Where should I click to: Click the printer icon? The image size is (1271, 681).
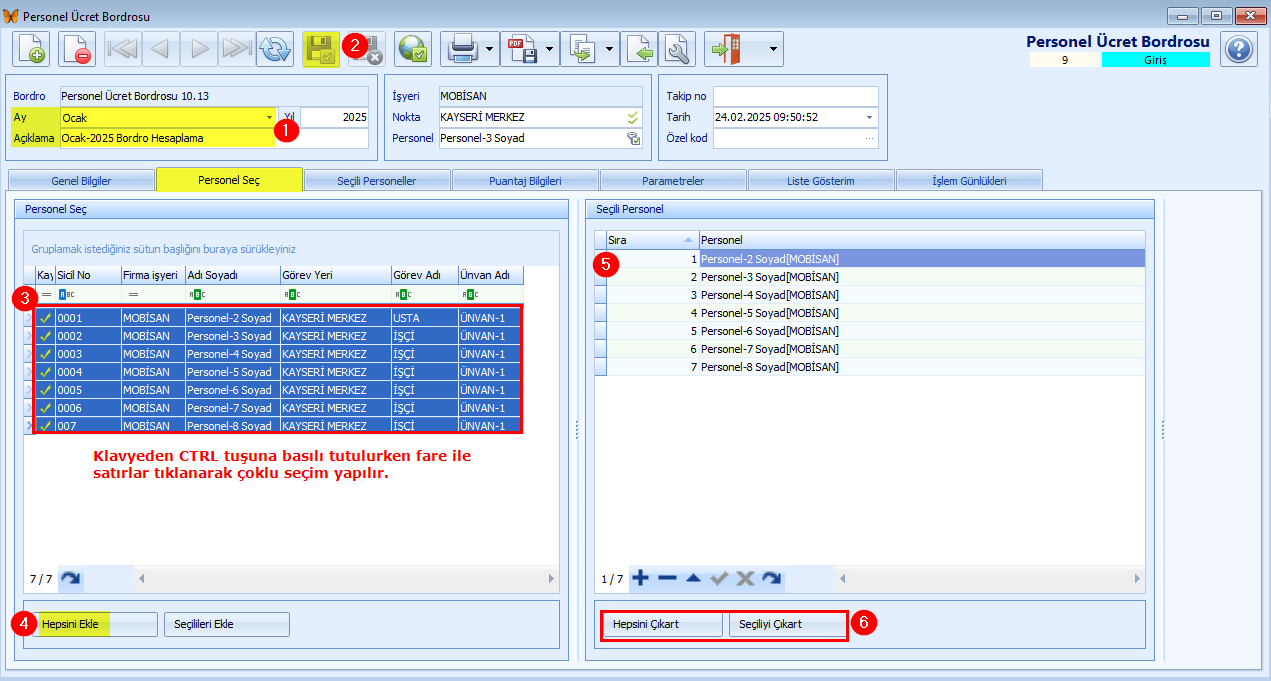[x=461, y=49]
